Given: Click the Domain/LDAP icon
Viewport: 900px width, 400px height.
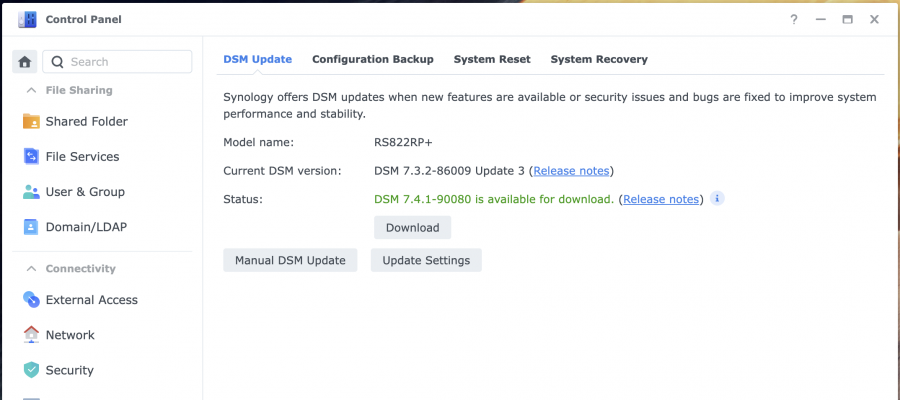Looking at the screenshot, I should point(31,227).
